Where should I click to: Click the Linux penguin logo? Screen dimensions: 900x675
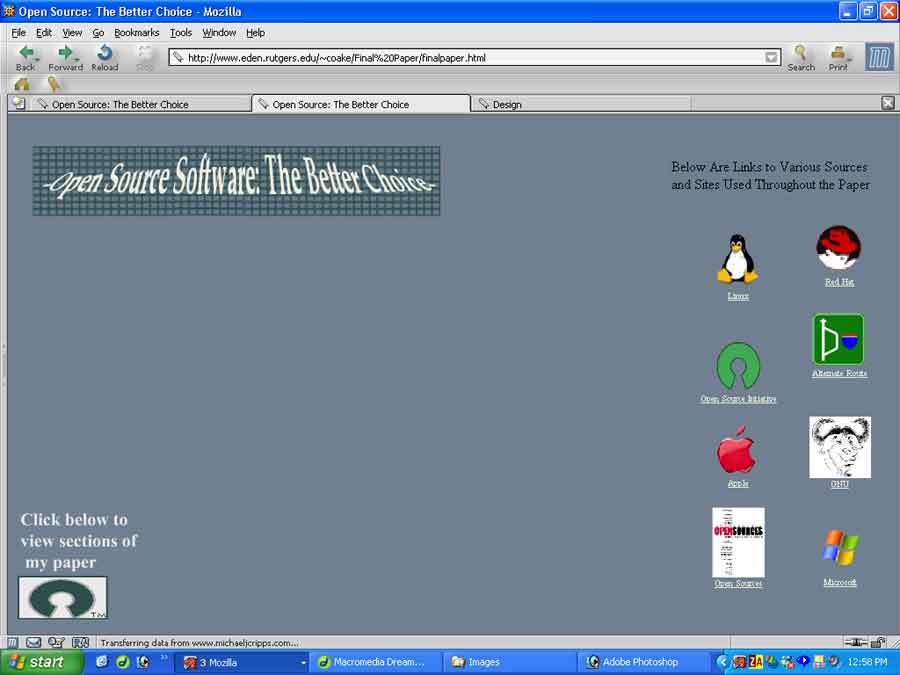pos(738,259)
